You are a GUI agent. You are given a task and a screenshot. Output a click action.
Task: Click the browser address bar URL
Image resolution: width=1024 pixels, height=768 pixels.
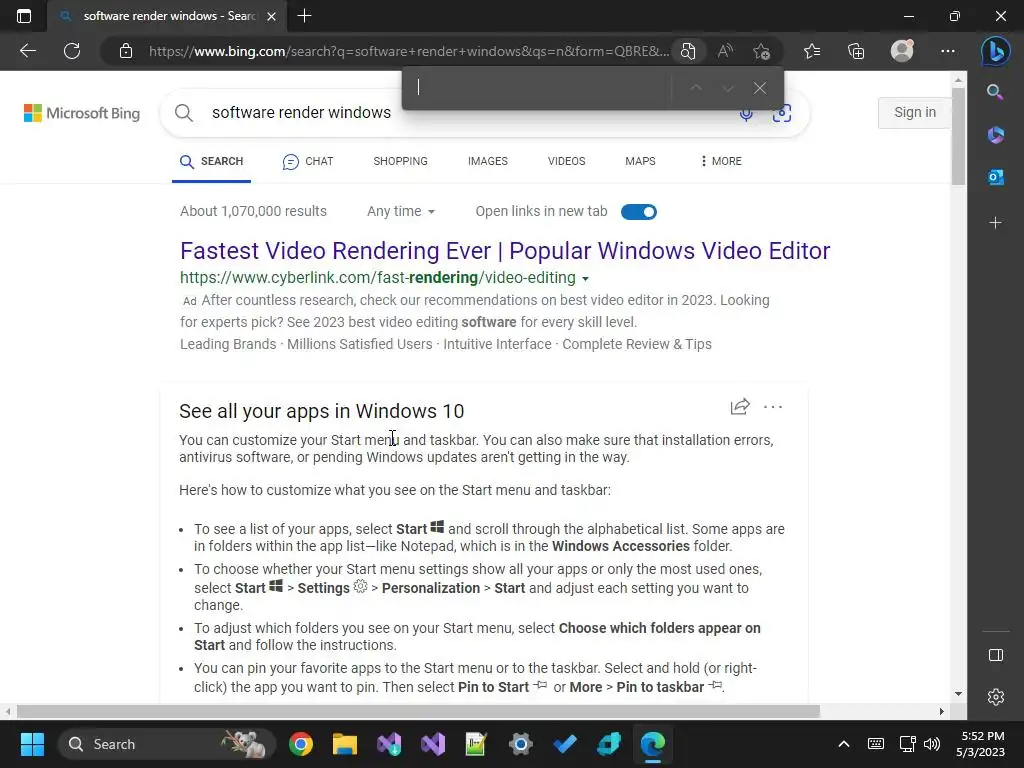coord(408,51)
